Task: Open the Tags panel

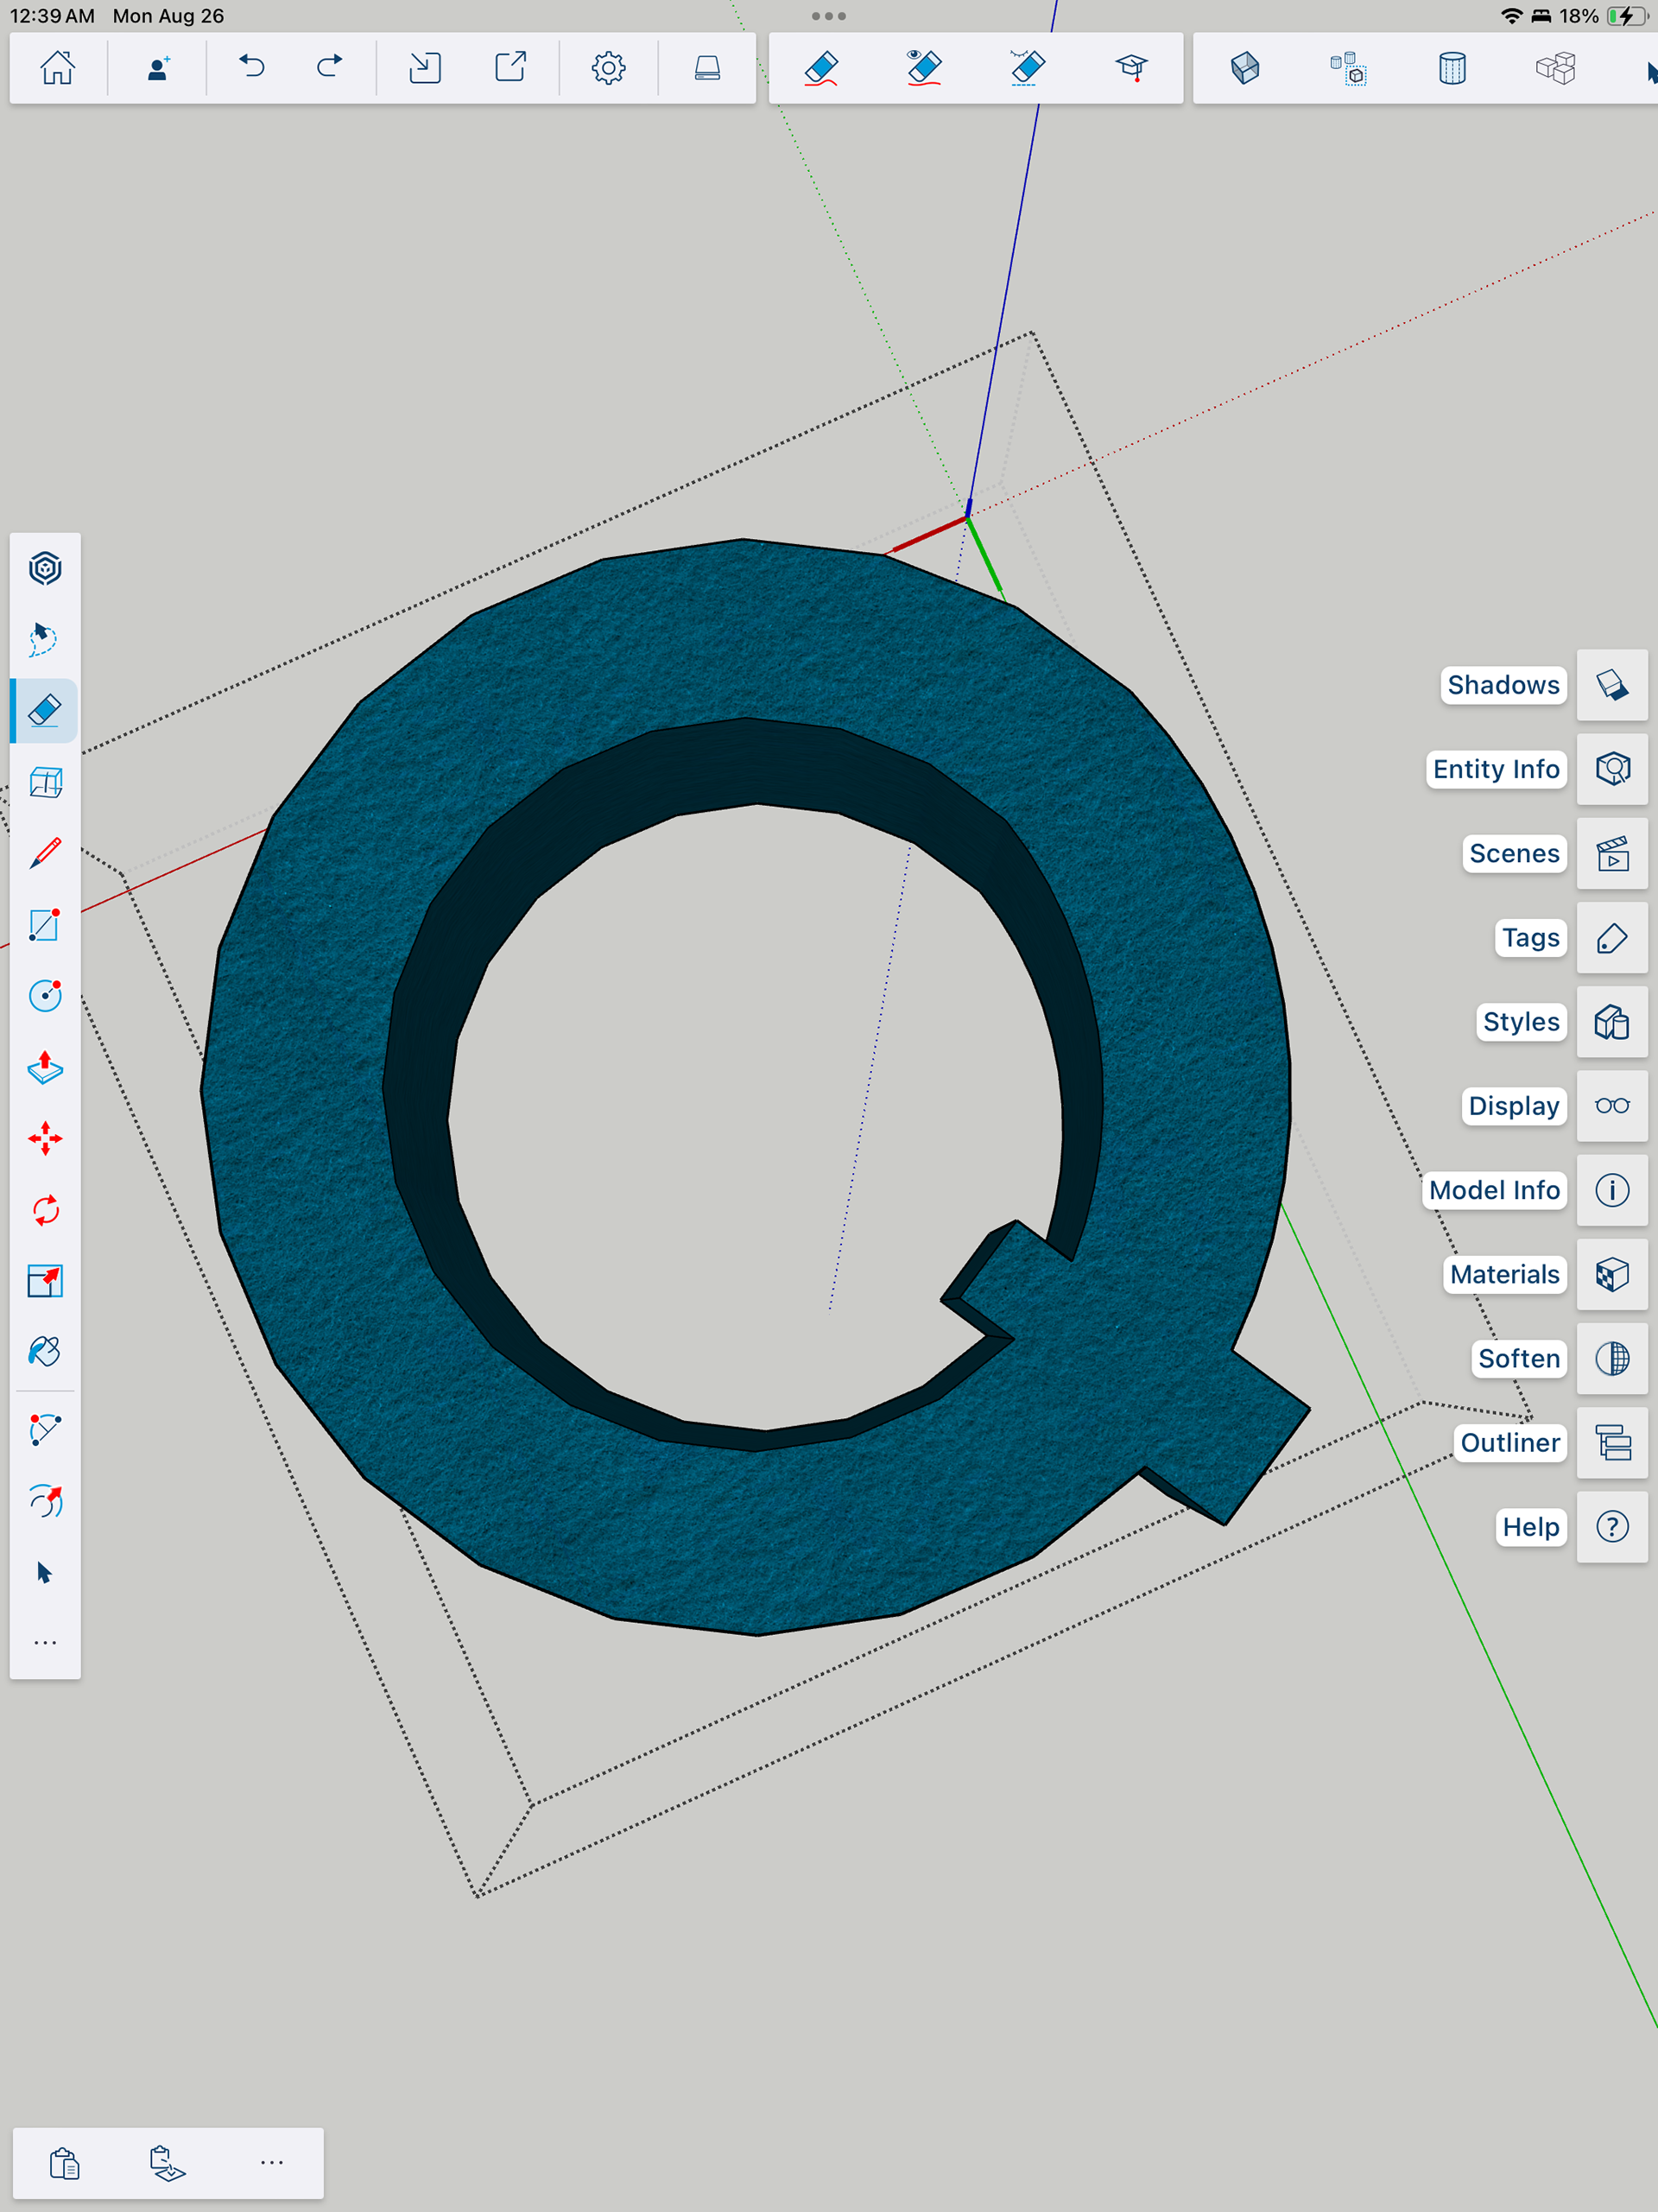Action: click(1530, 937)
